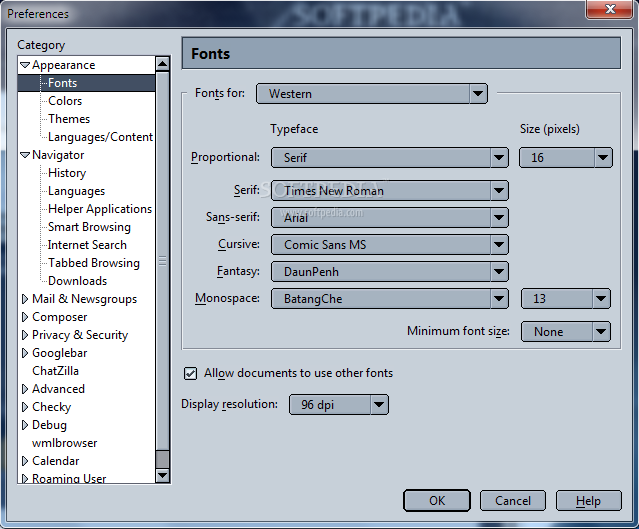Open Internet Search preferences

coord(87,245)
